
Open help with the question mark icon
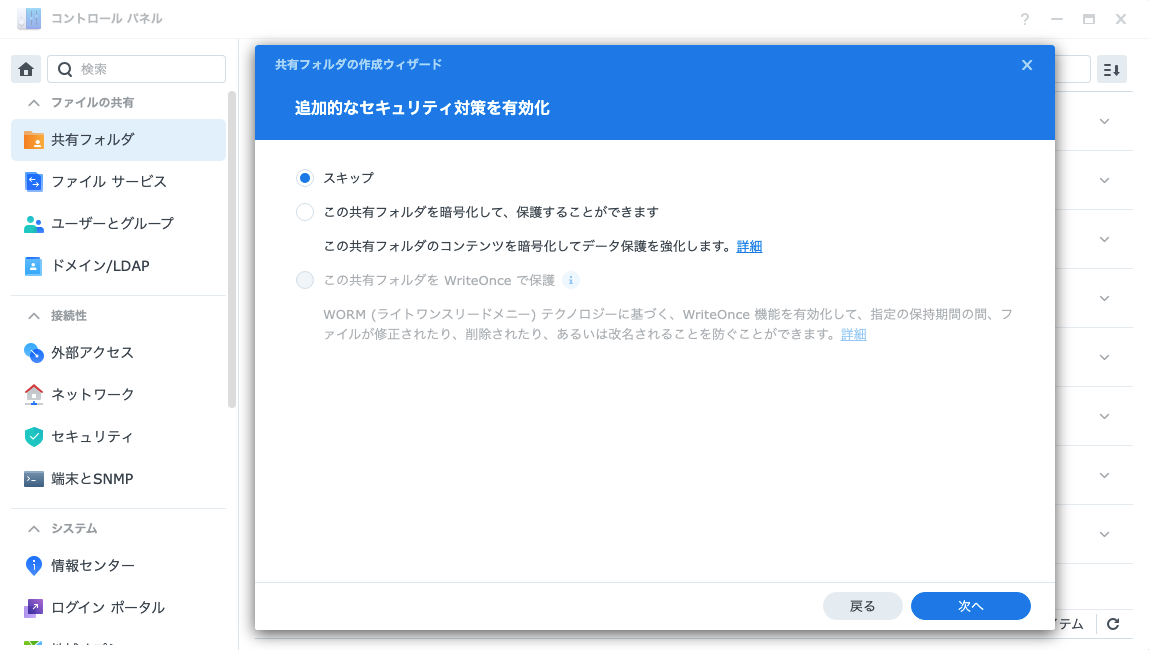pos(1024,19)
